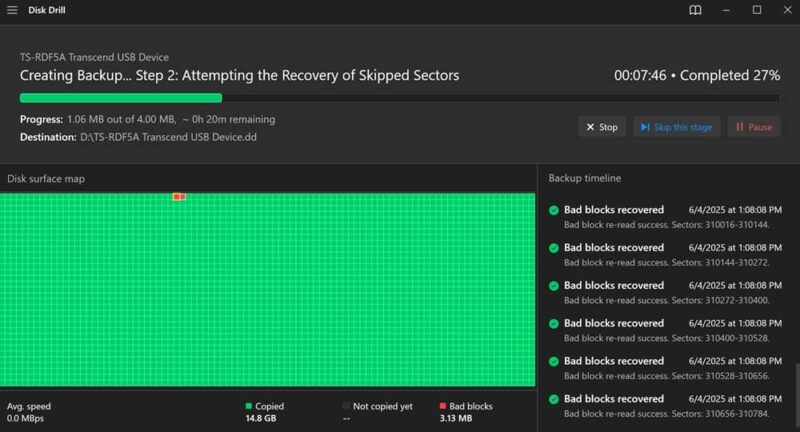Maximize the Disk Drill window

(757, 10)
